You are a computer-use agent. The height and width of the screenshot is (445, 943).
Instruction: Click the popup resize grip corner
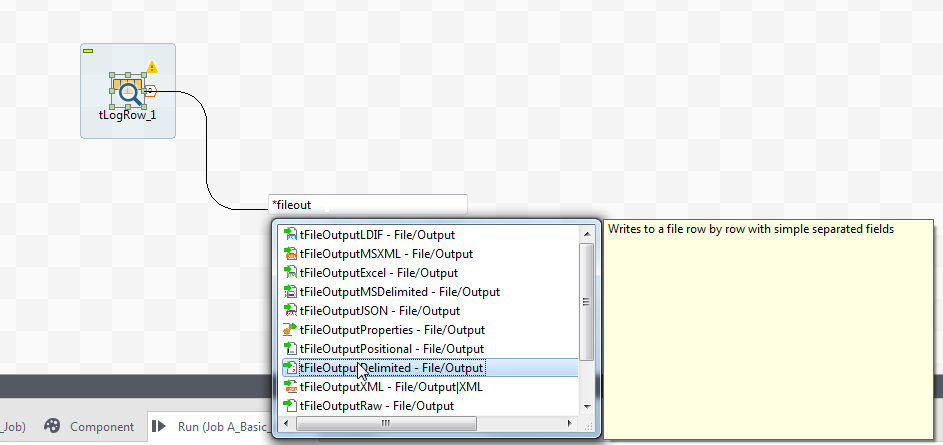(x=588, y=425)
